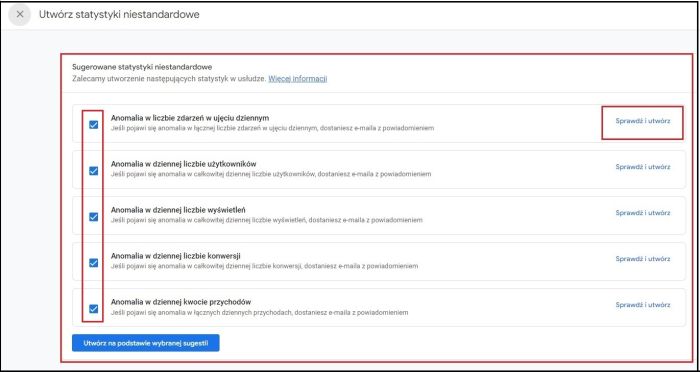The image size is (700, 372).
Task: Select the title Anomalia w liczbie zdarzeń w ujęciu dziennym
Action: (x=190, y=118)
